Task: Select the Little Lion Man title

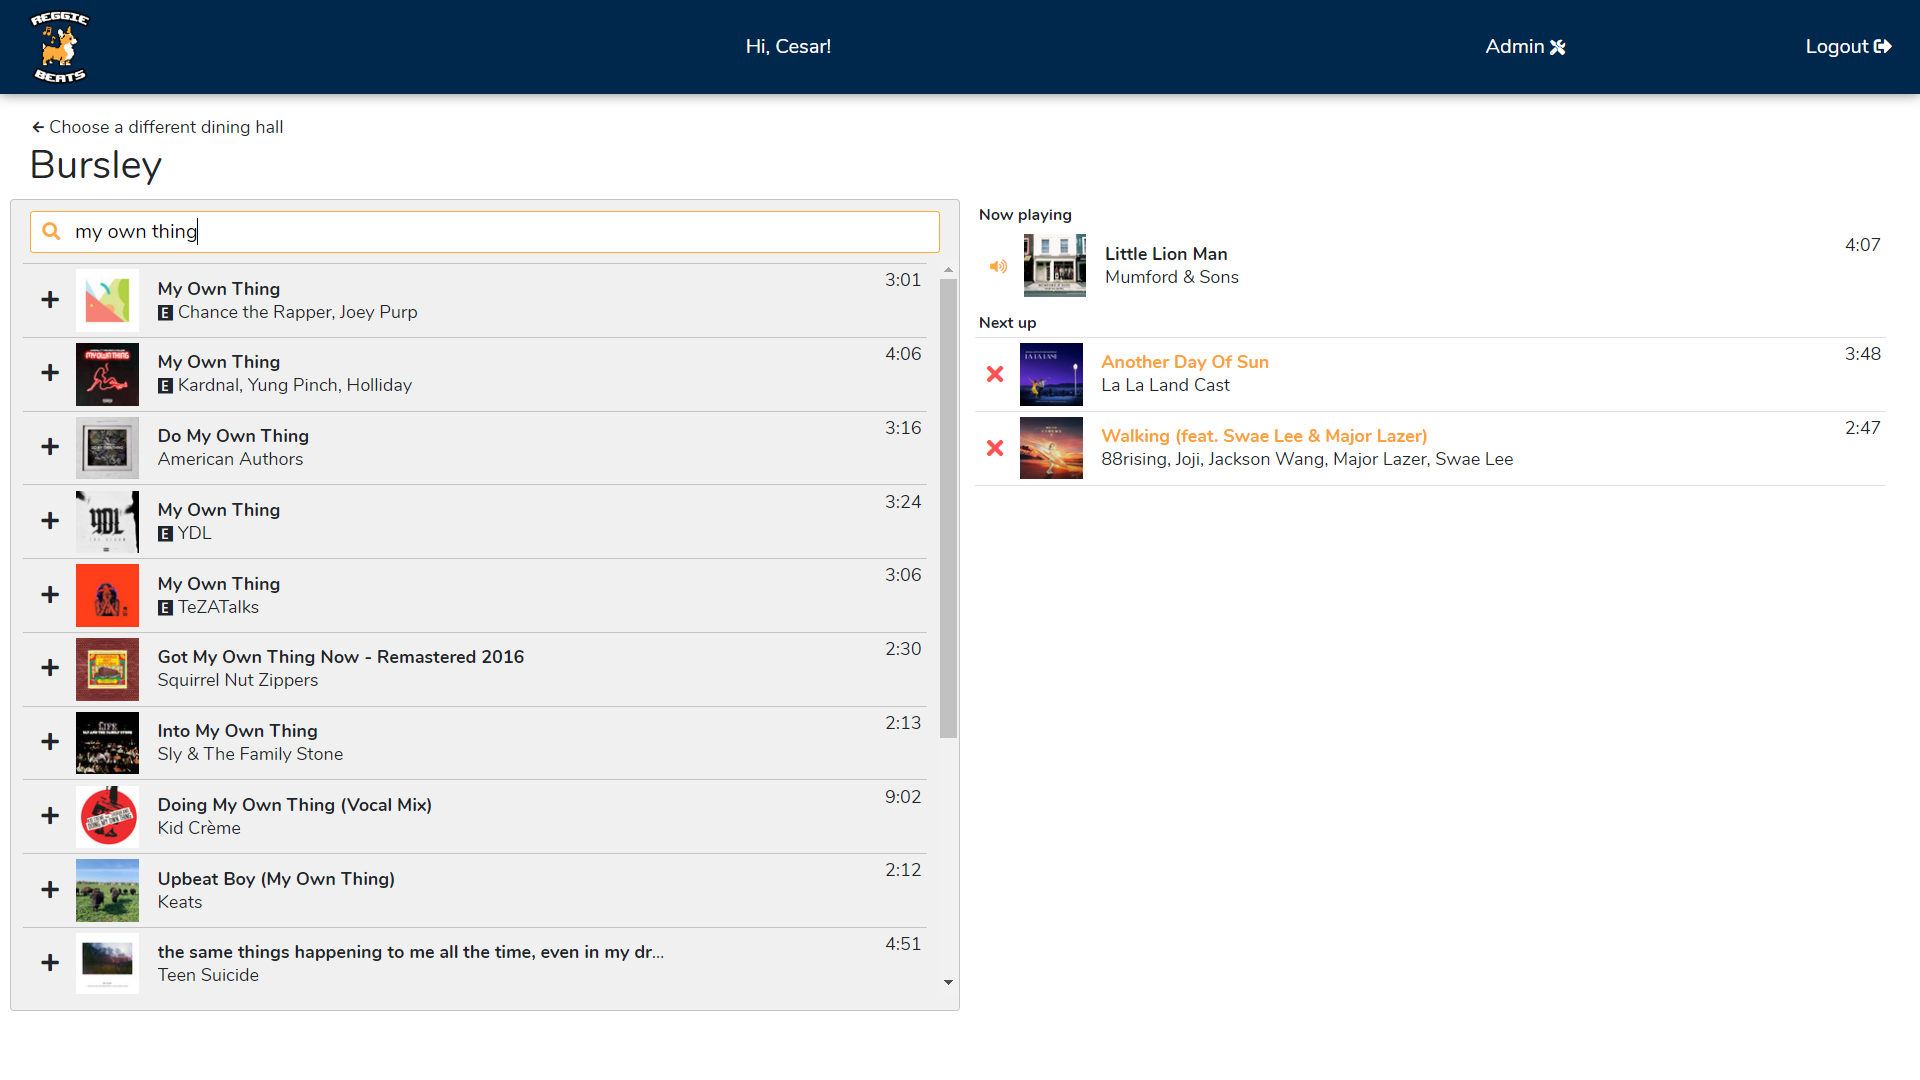Action: point(1166,254)
